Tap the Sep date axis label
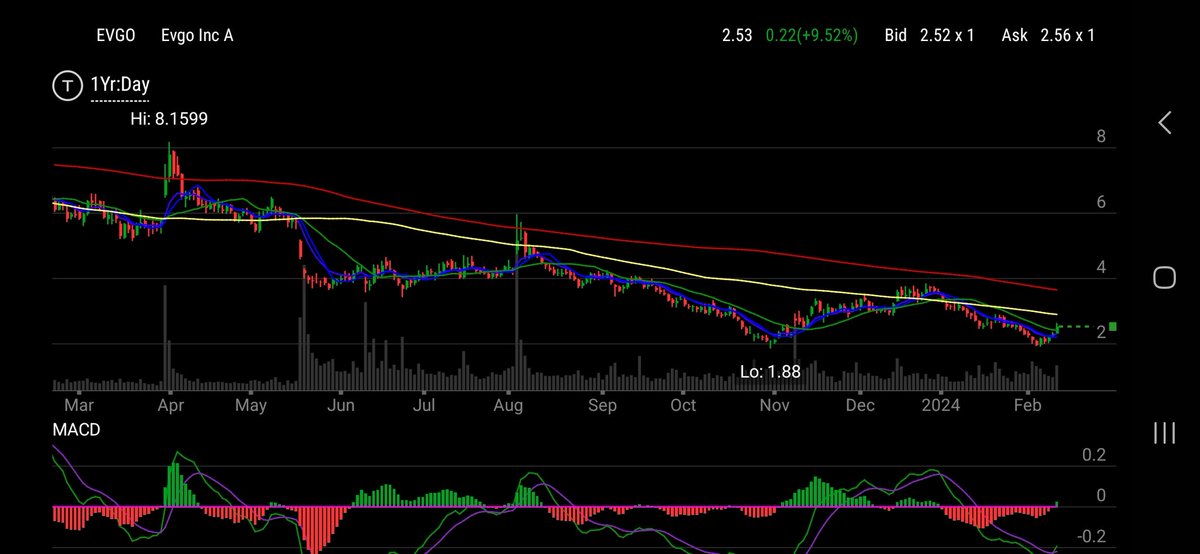This screenshot has height=554, width=1200. tap(602, 406)
